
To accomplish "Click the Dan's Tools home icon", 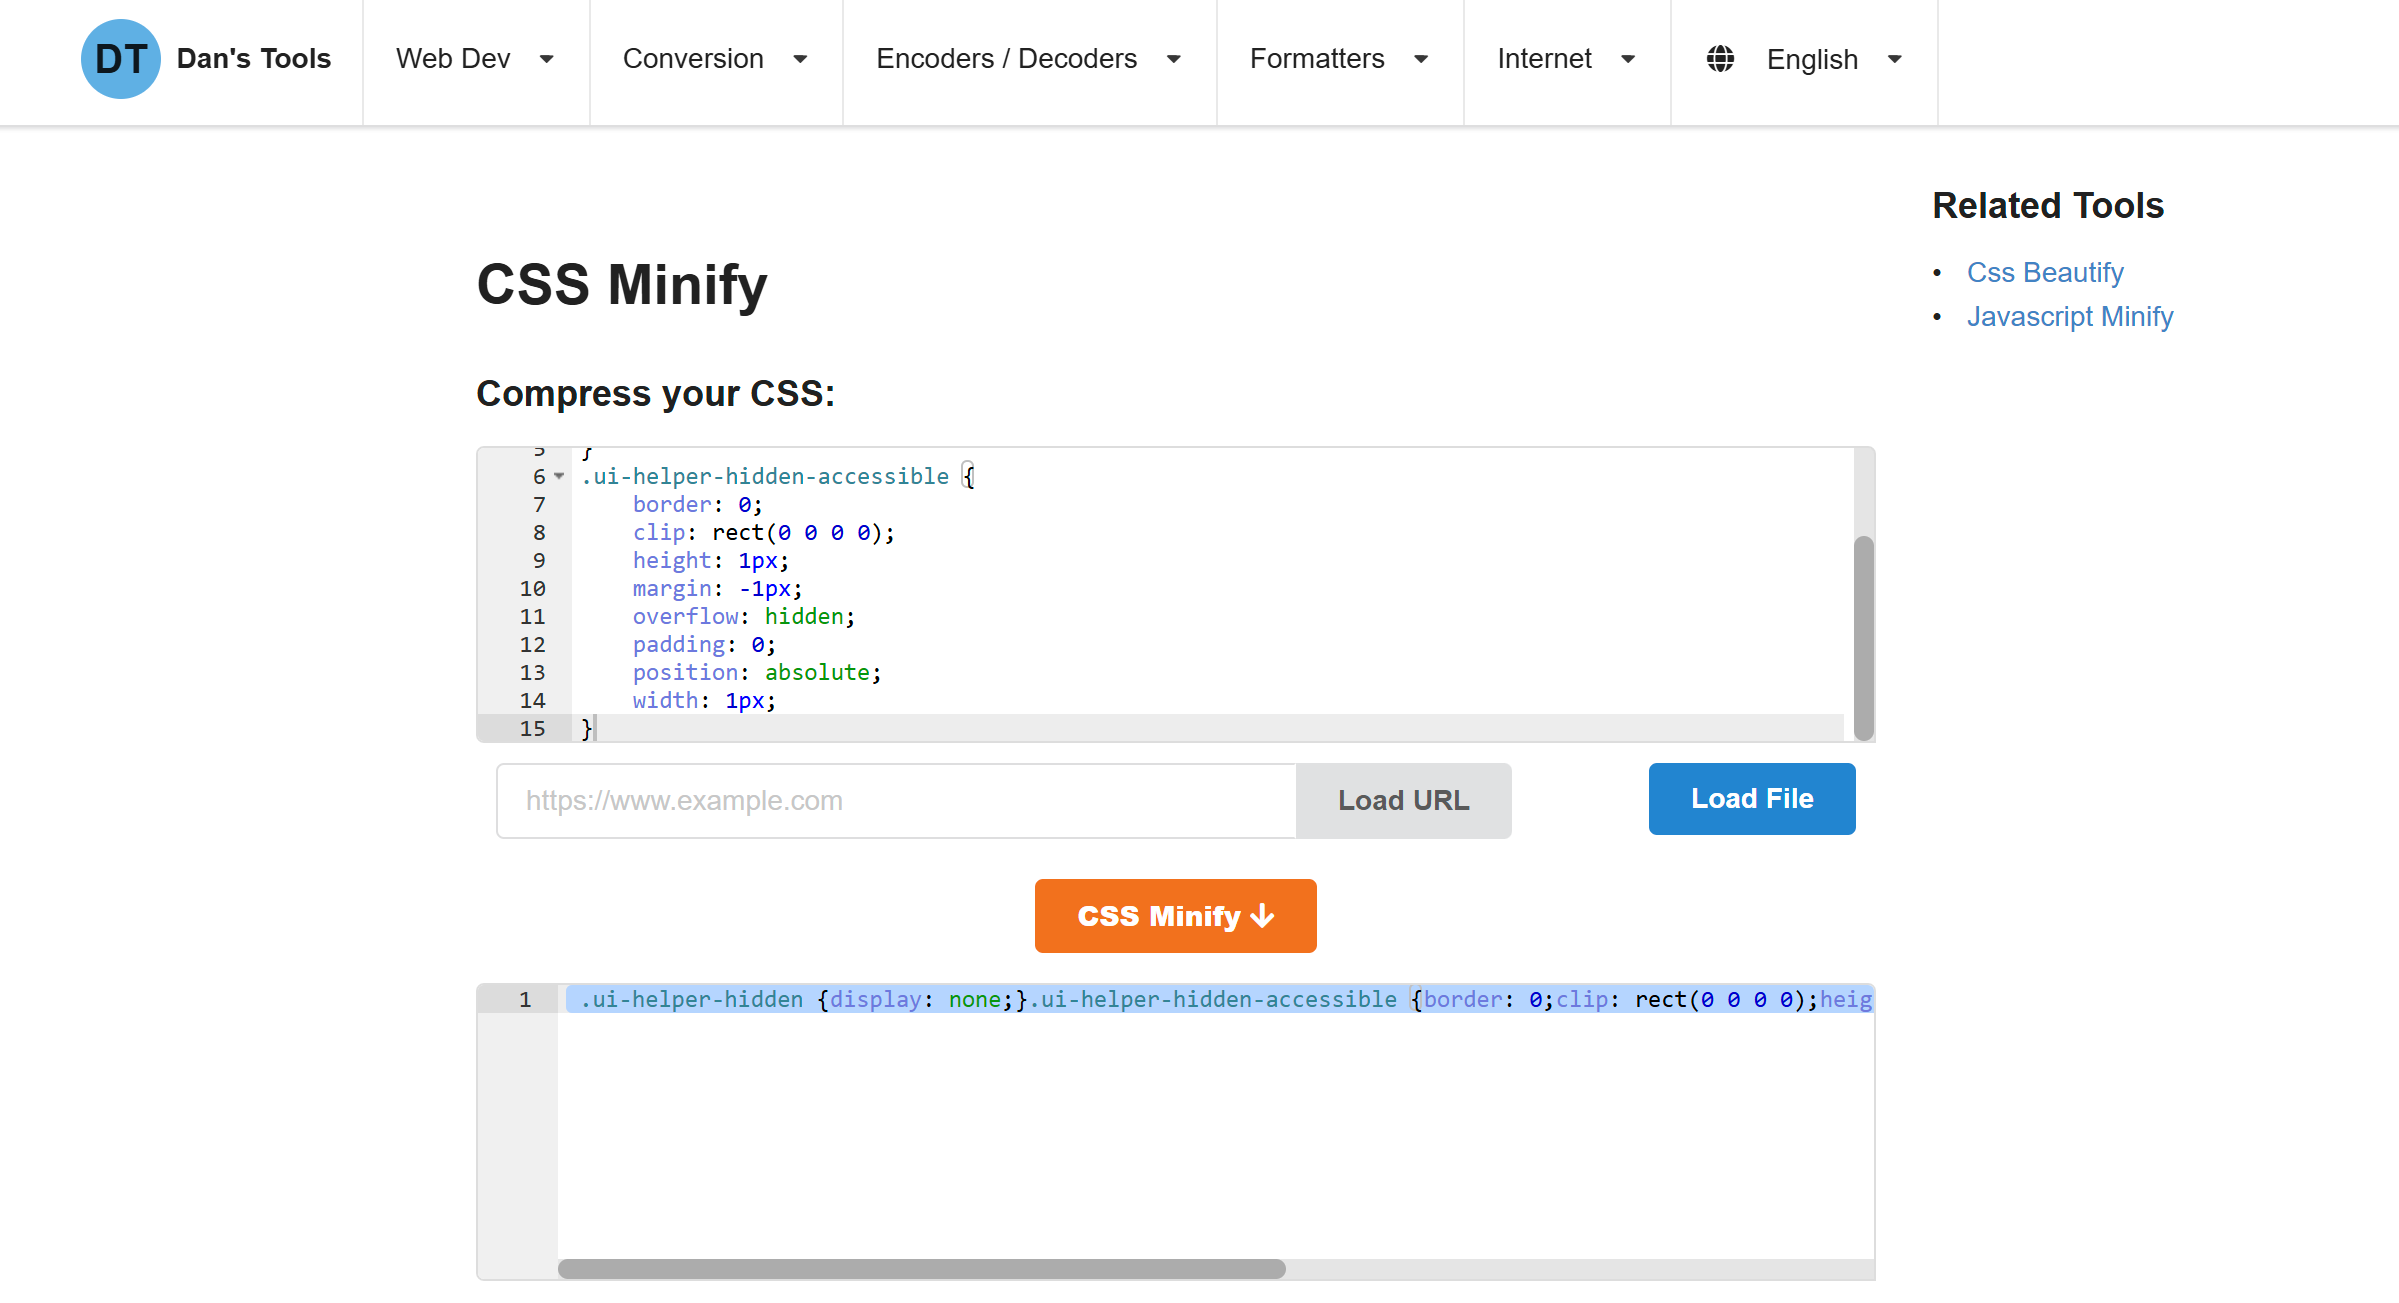I will click(x=120, y=58).
